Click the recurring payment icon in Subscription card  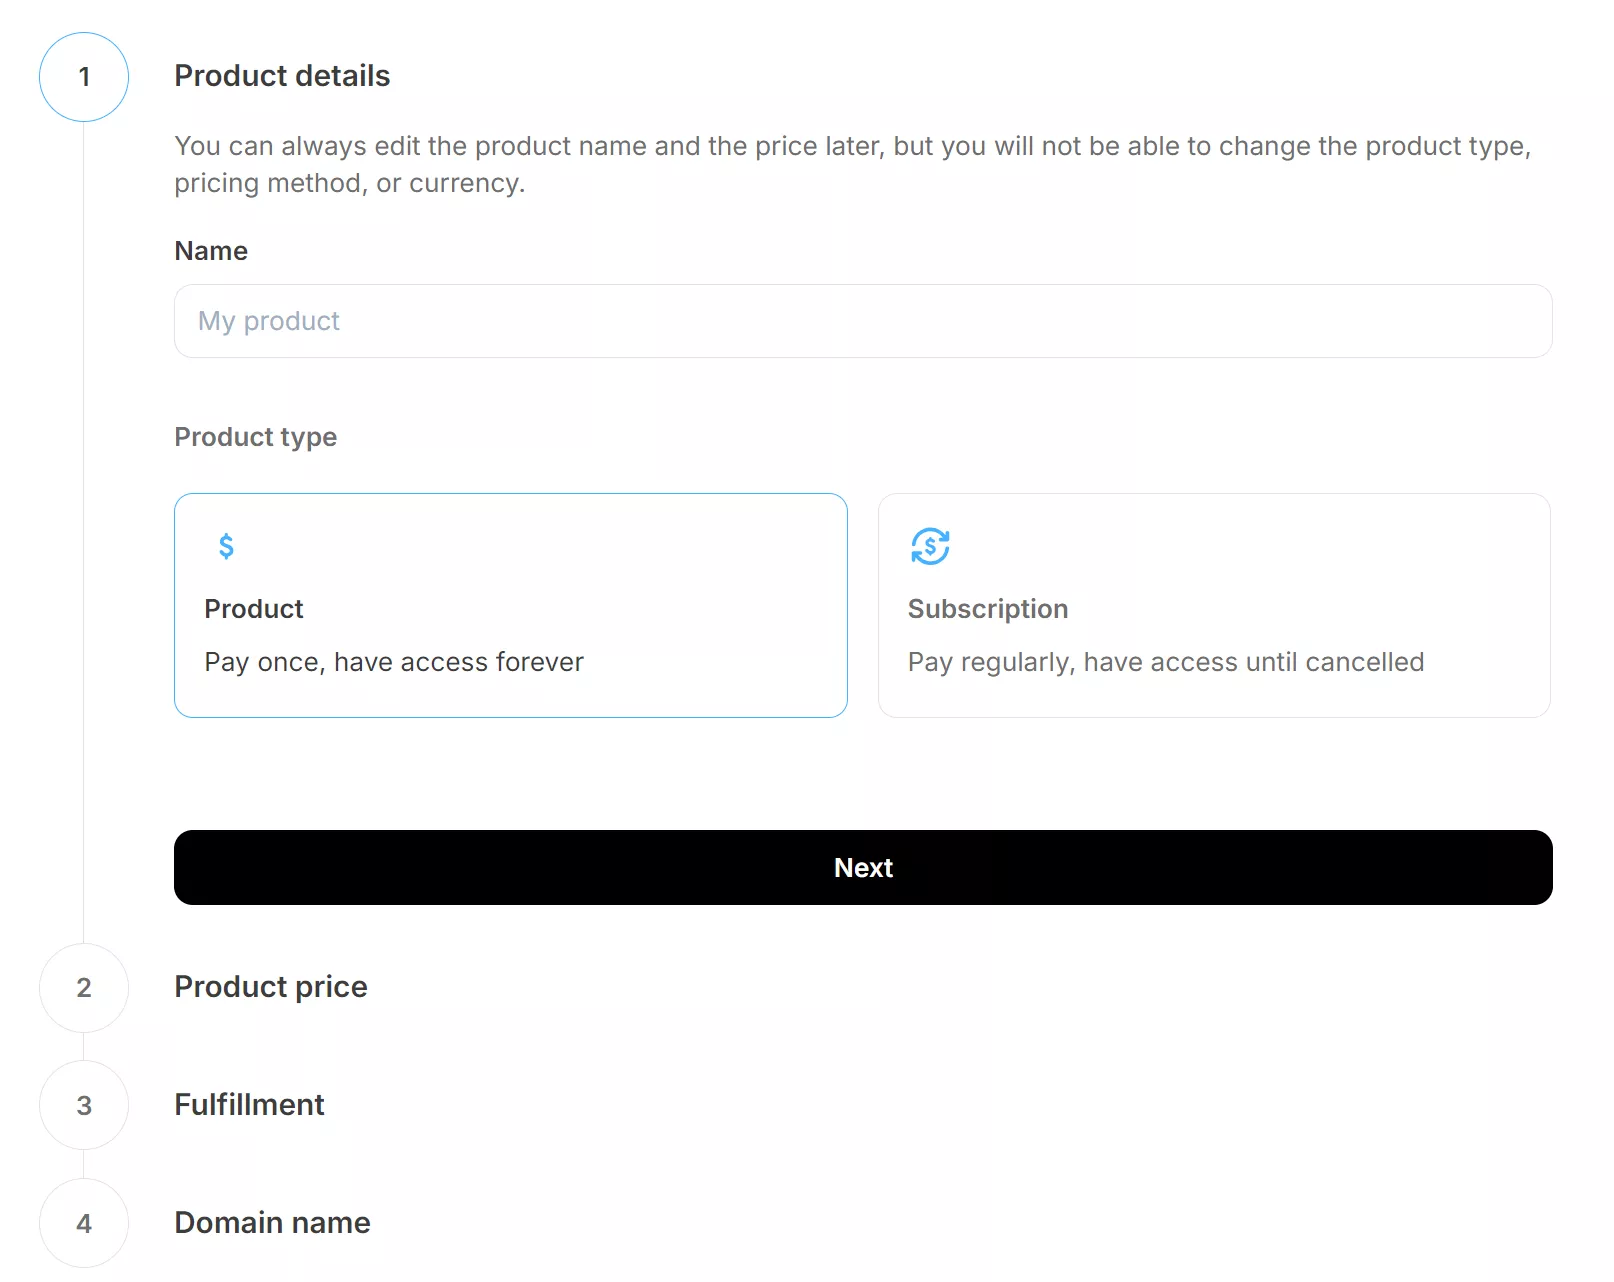point(930,546)
